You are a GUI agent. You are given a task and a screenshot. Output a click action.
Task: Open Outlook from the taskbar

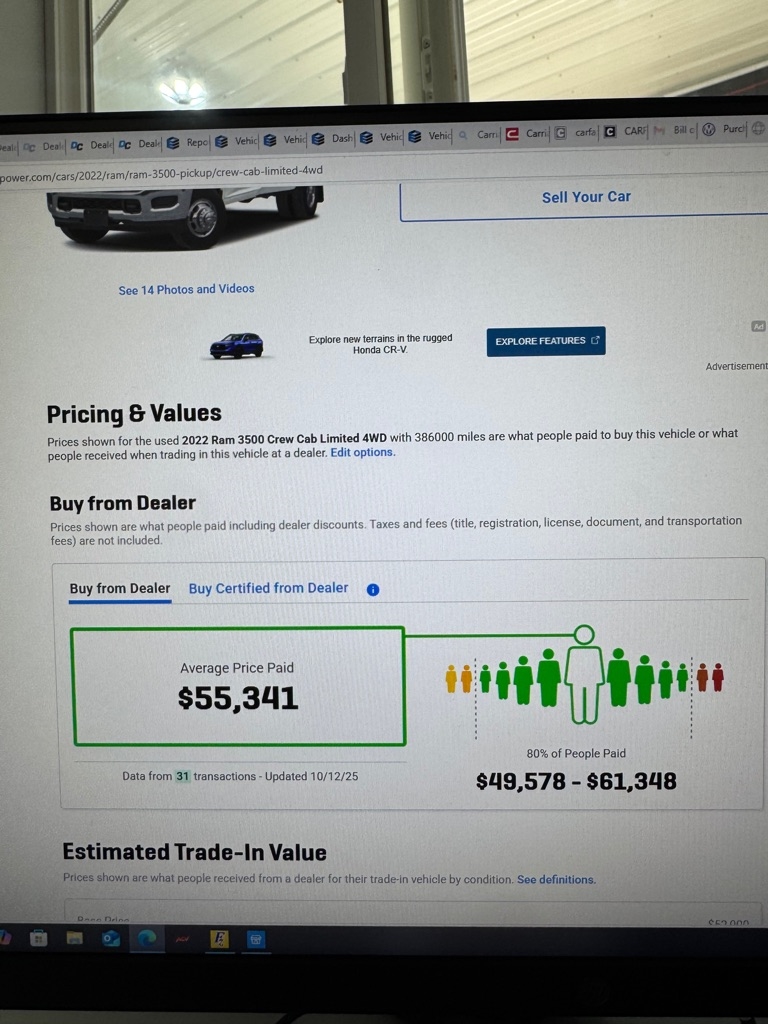tap(110, 938)
